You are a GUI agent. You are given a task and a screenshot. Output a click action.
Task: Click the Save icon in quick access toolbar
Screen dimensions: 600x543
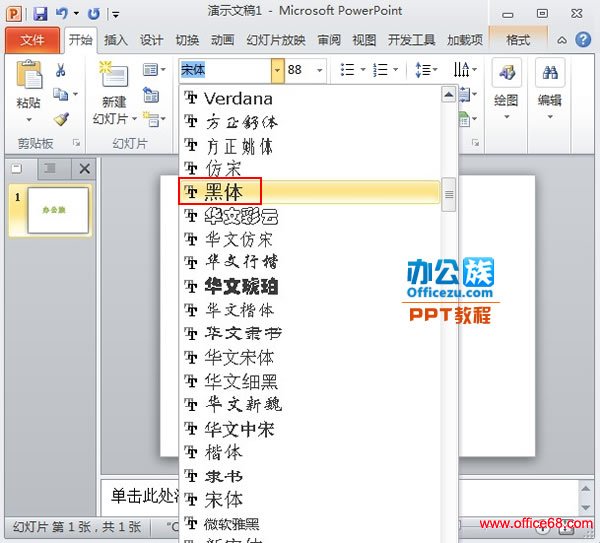click(40, 14)
